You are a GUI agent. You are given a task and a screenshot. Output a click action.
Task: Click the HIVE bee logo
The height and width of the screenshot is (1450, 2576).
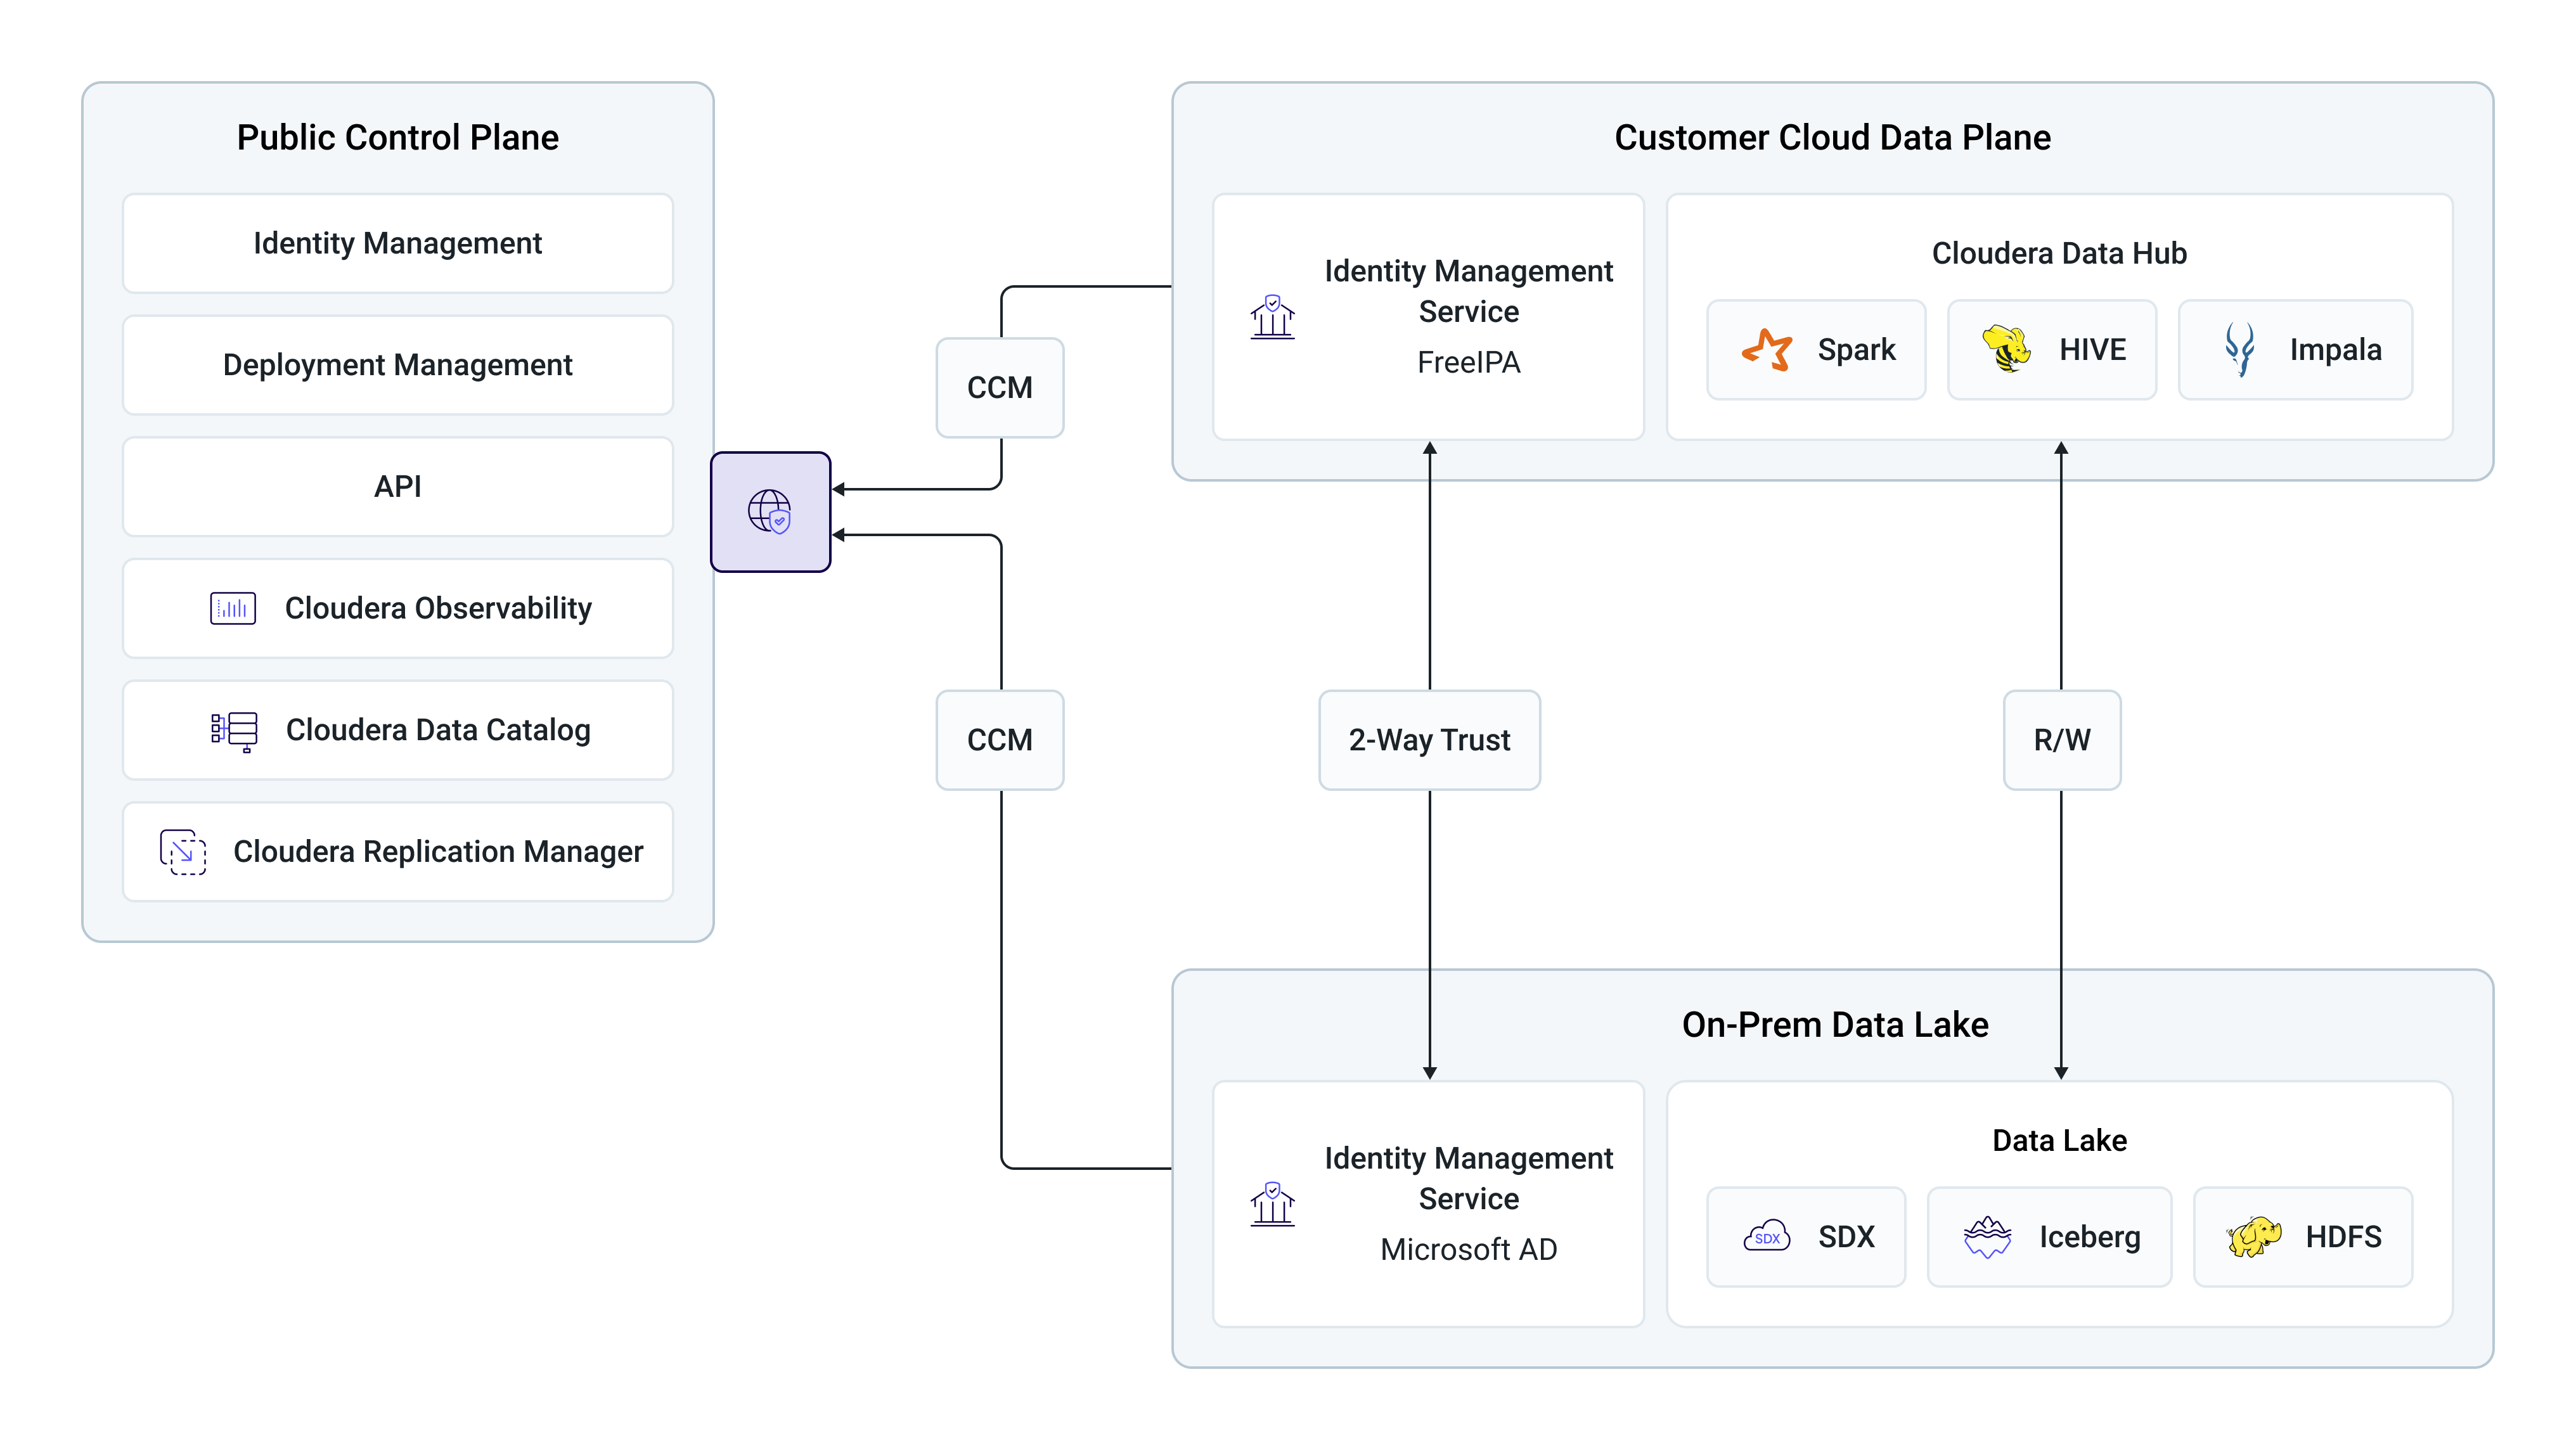2006,349
